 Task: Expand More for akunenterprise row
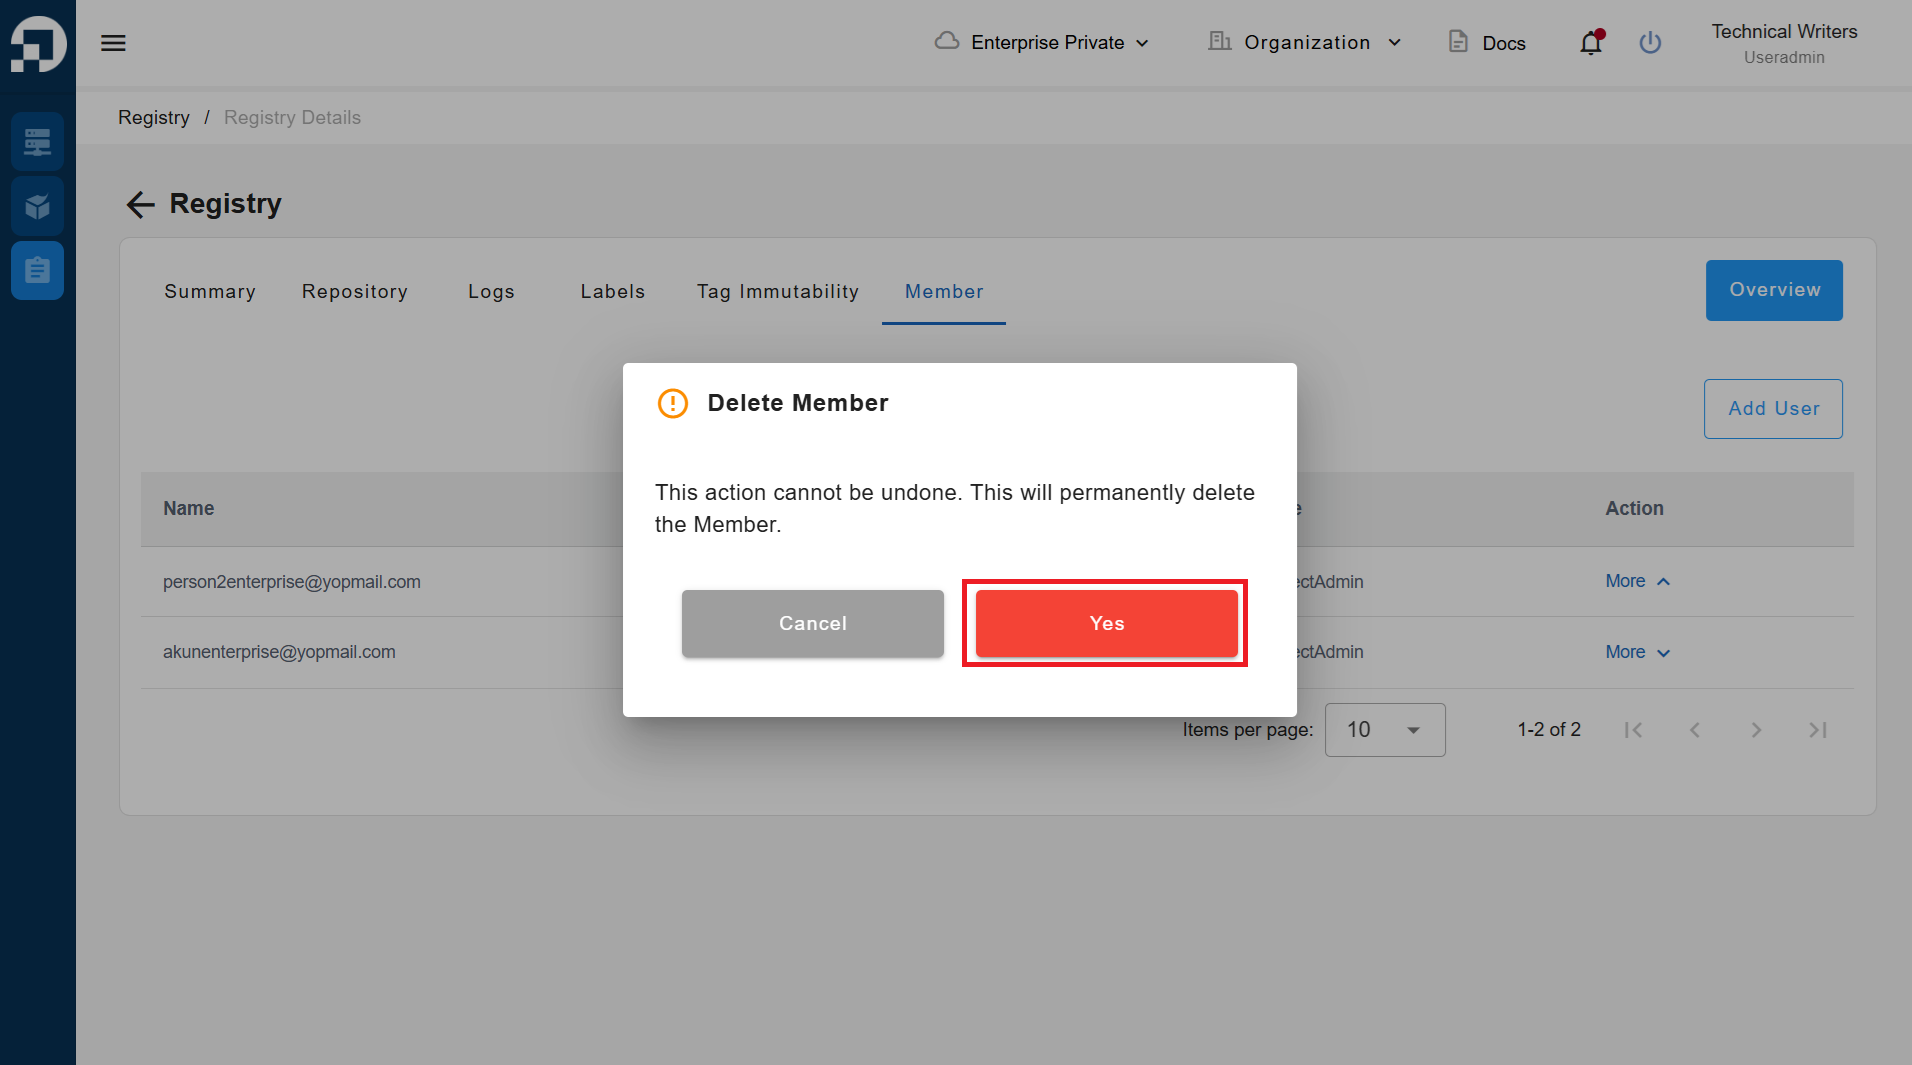(x=1637, y=652)
